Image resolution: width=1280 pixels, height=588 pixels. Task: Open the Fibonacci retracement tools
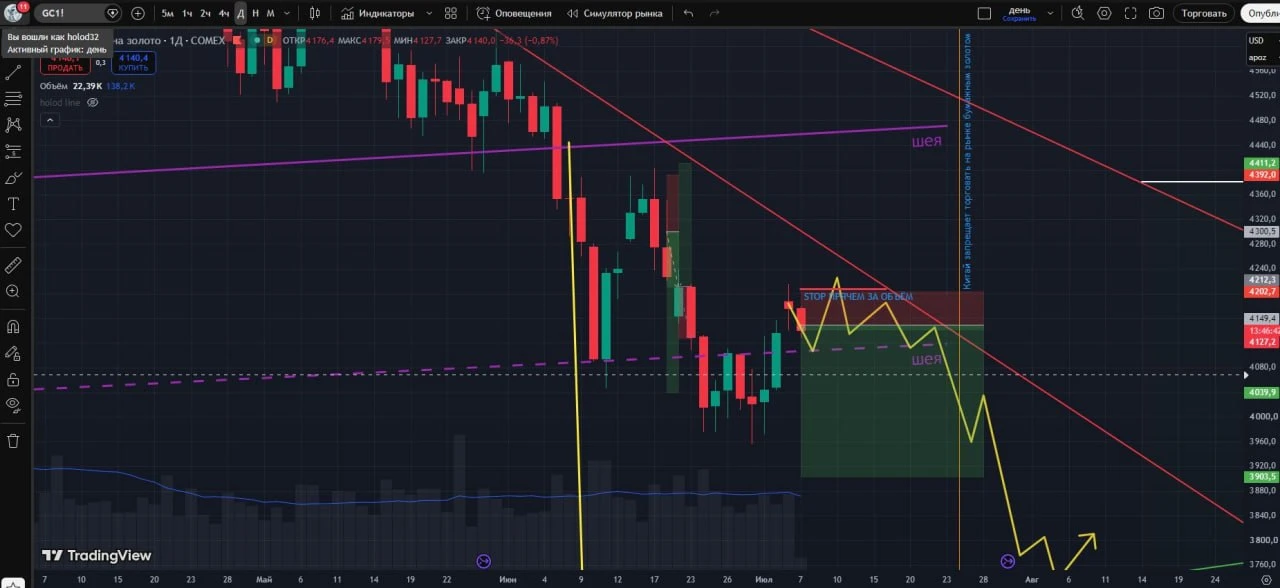(x=13, y=99)
